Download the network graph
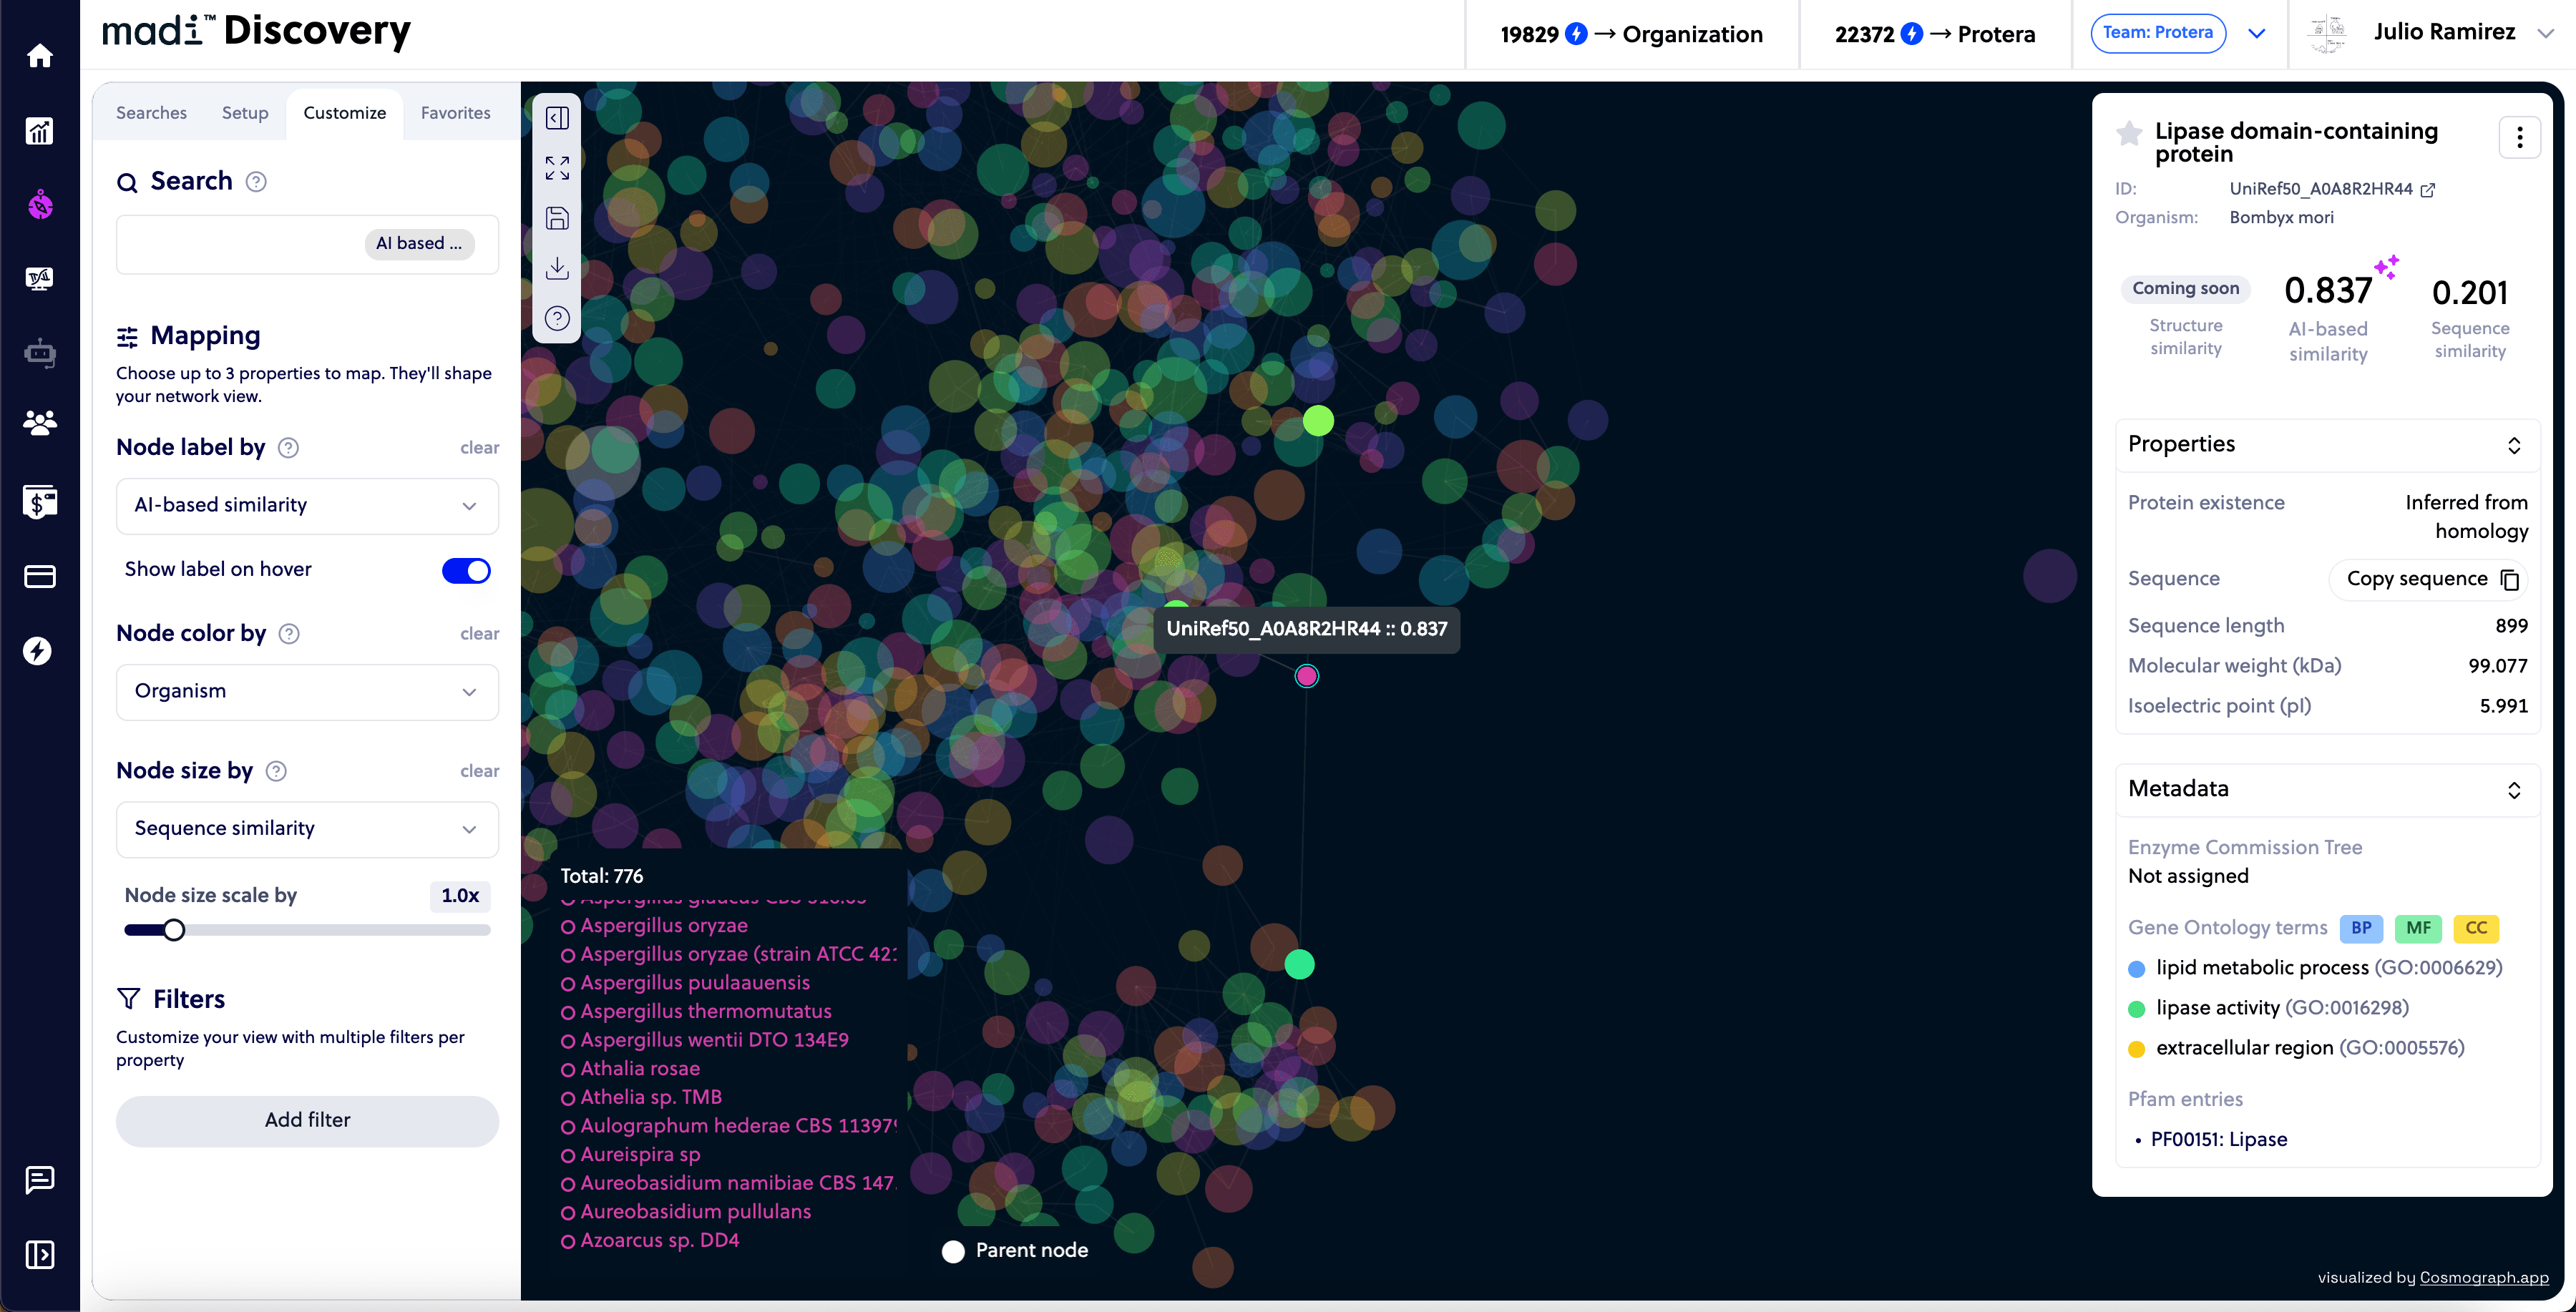2576x1312 pixels. (x=557, y=268)
